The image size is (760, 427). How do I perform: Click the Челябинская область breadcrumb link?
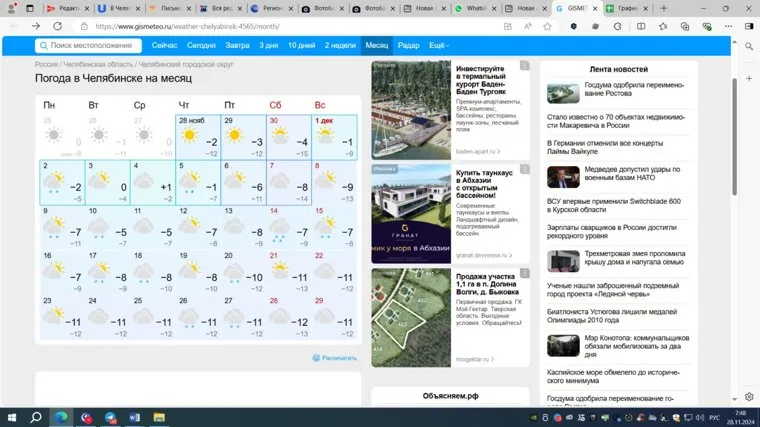click(x=94, y=64)
